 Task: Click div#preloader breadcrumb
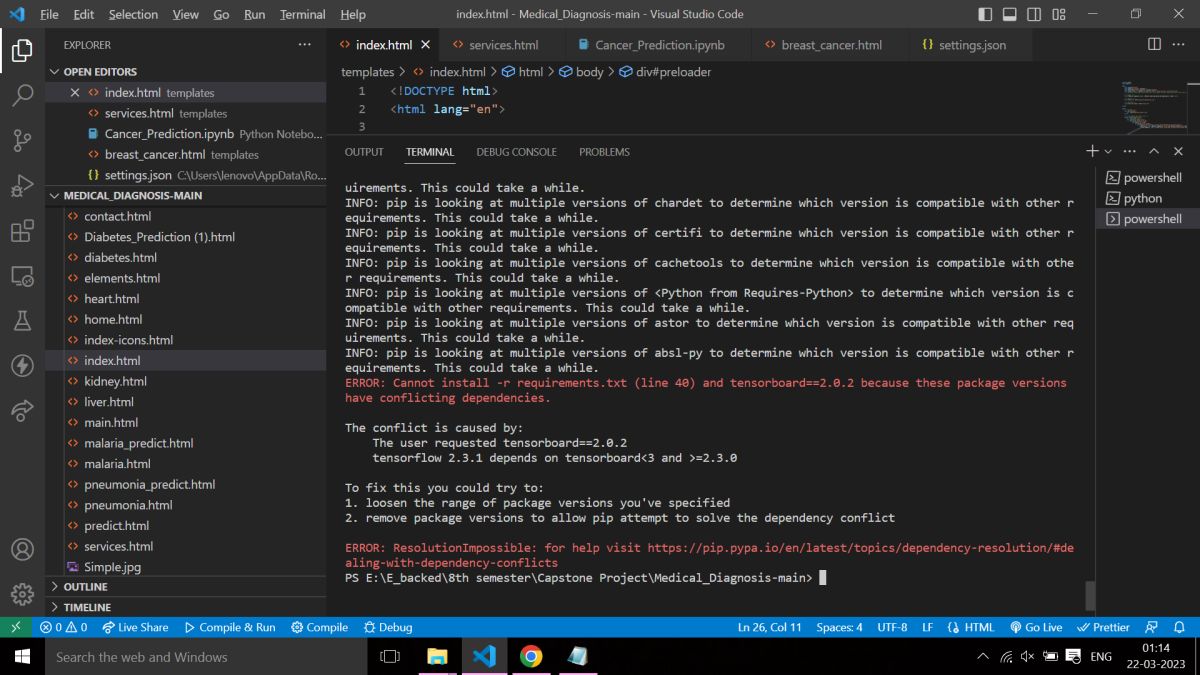[x=665, y=72]
